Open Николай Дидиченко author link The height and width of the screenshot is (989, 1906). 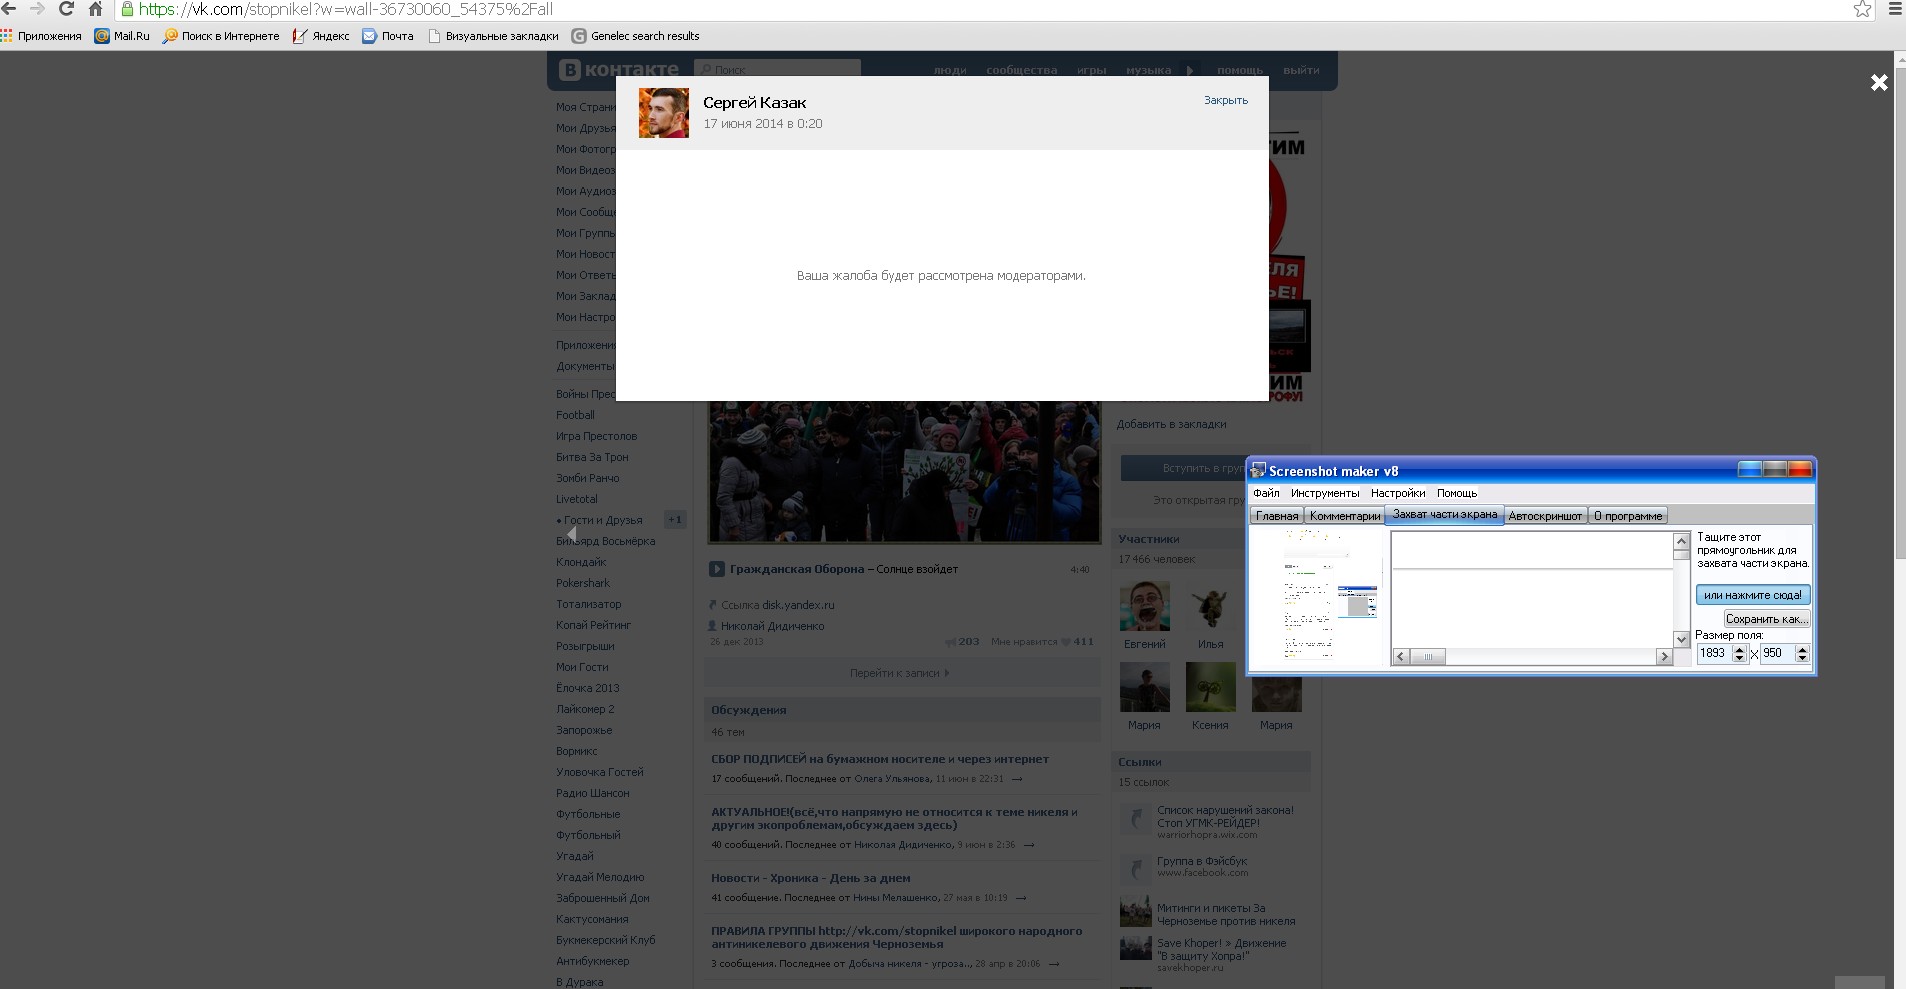773,626
